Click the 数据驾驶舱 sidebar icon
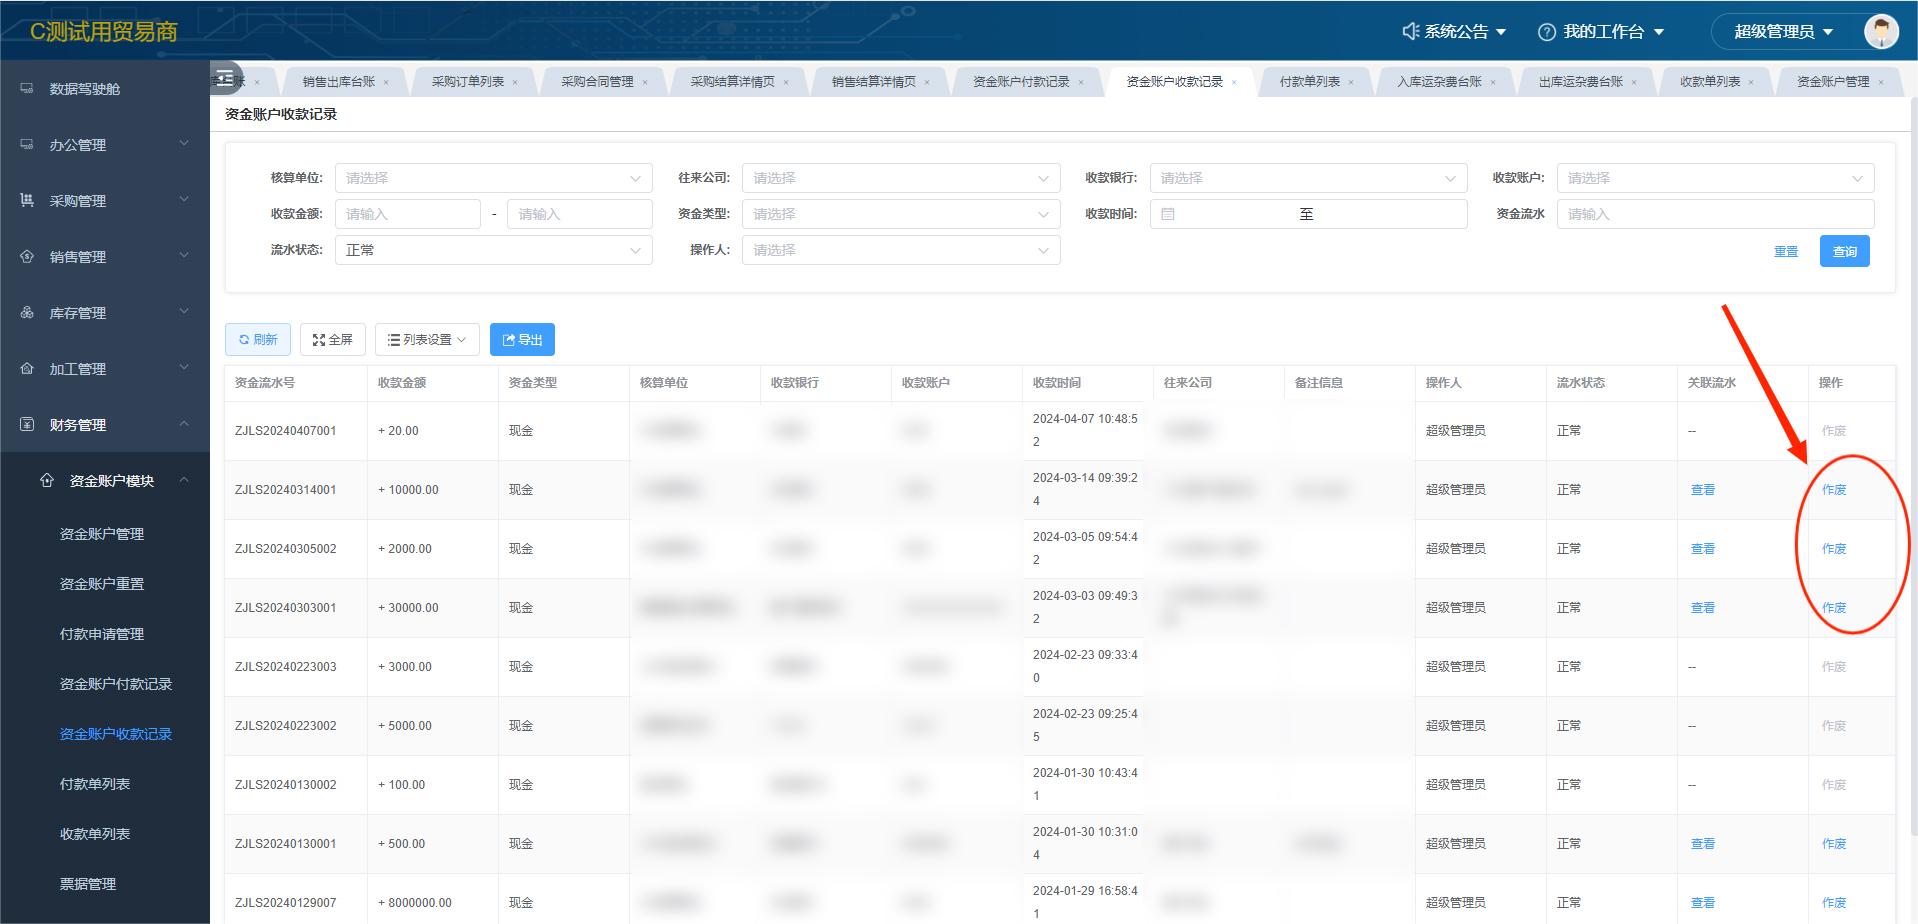Screen dimensions: 1918x924 point(27,89)
